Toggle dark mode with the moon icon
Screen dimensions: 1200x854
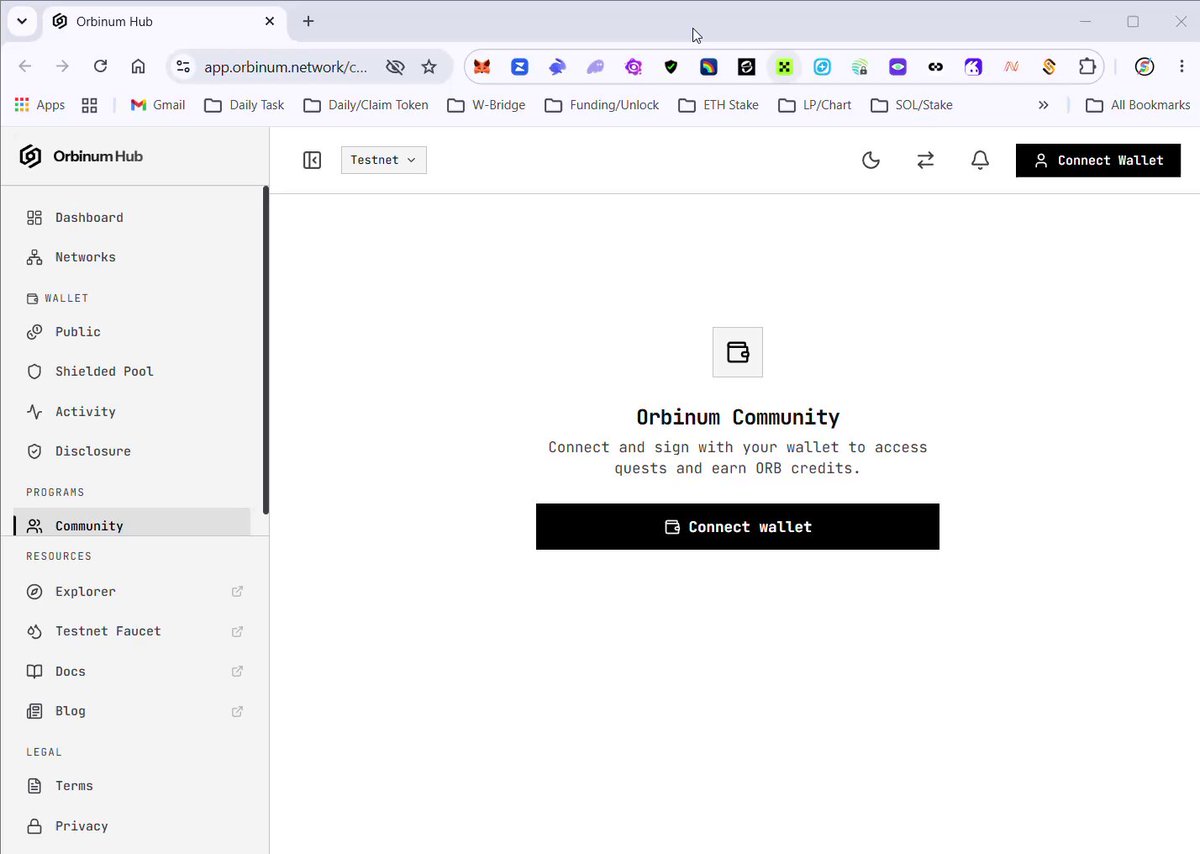[x=871, y=160]
